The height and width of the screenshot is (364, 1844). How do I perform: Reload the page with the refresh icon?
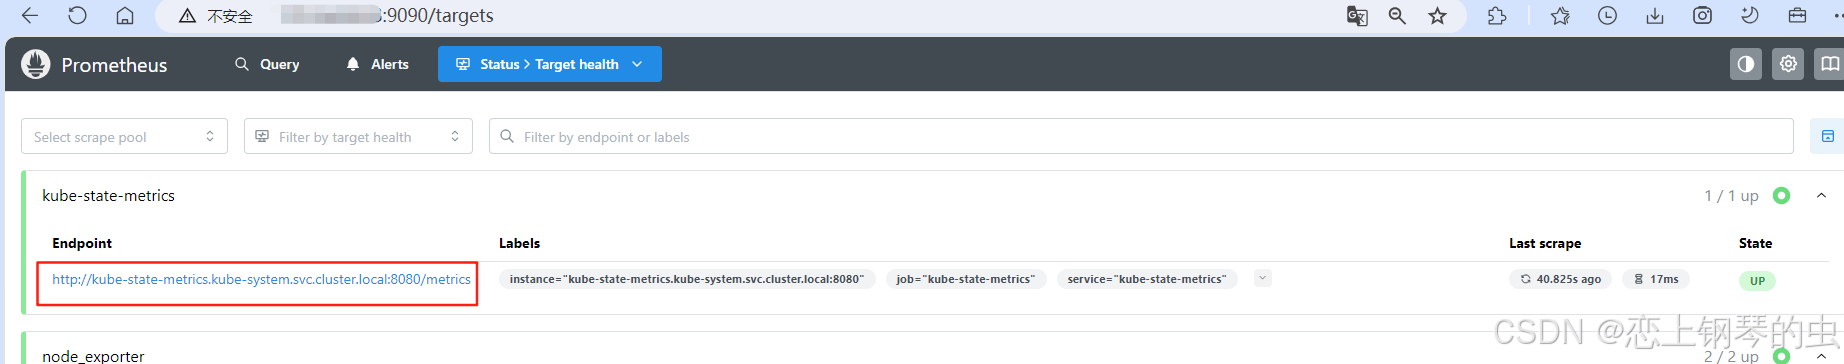[x=77, y=16]
